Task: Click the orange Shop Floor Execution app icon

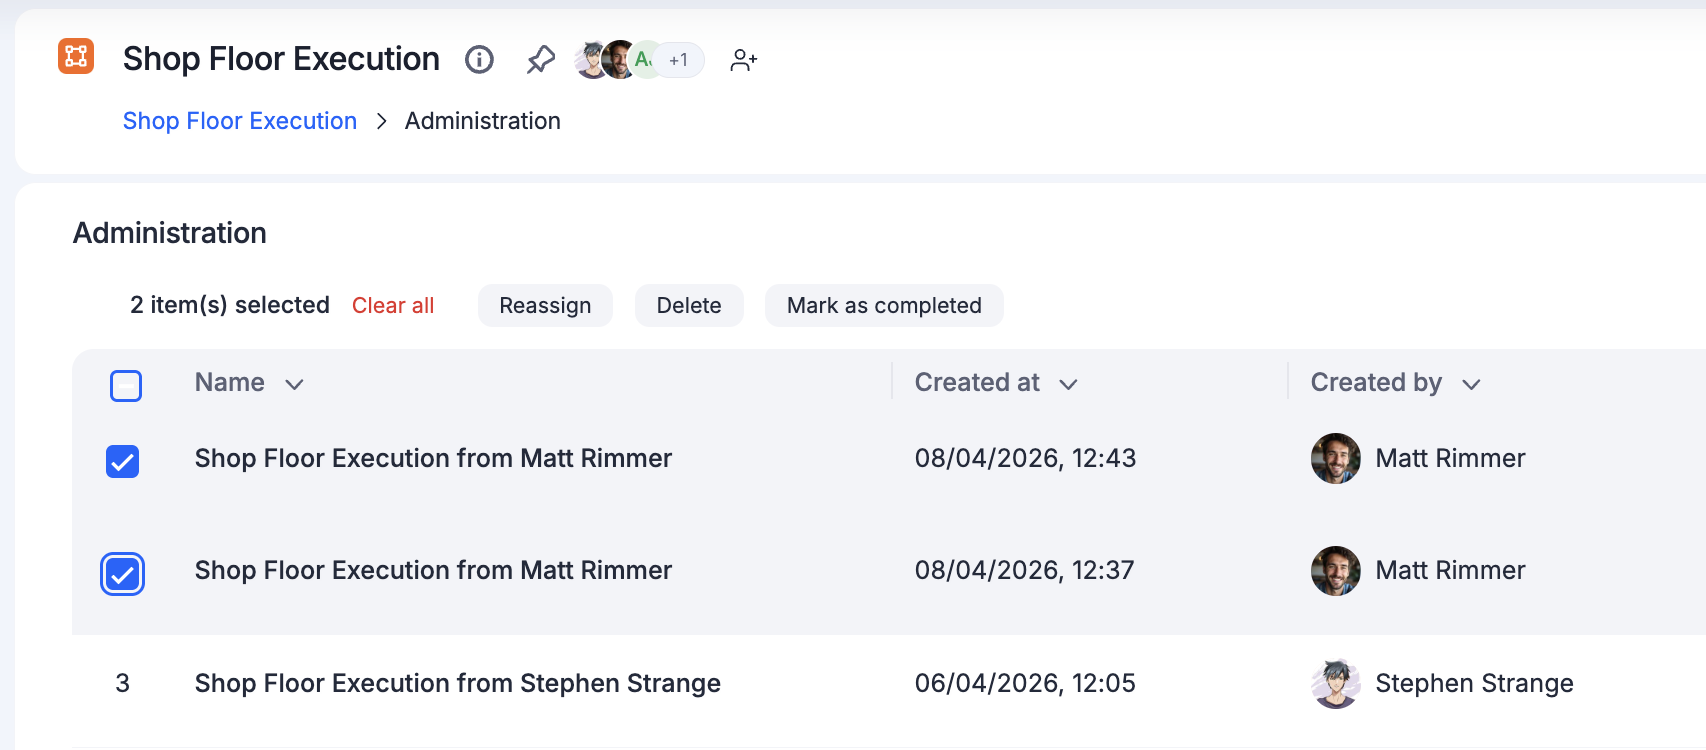Action: (x=76, y=56)
